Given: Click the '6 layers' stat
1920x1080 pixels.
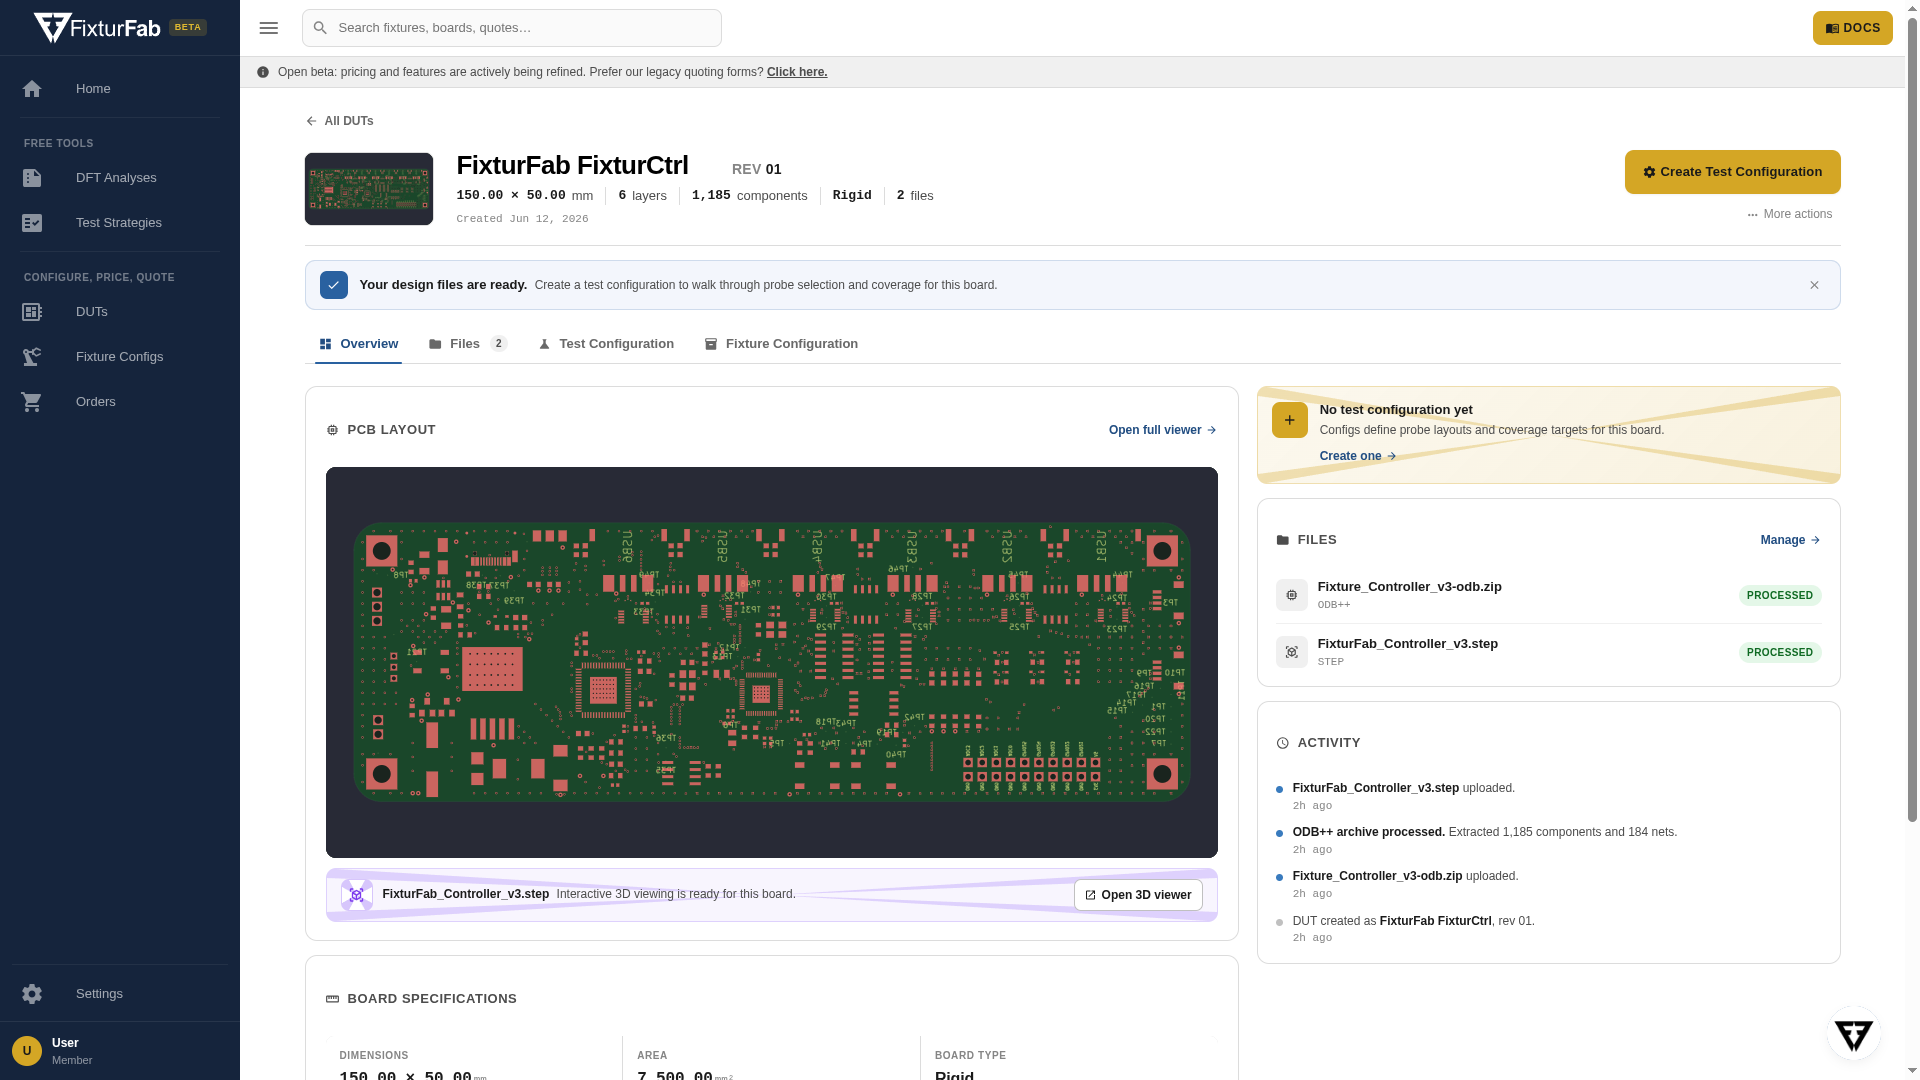Looking at the screenshot, I should (x=642, y=196).
